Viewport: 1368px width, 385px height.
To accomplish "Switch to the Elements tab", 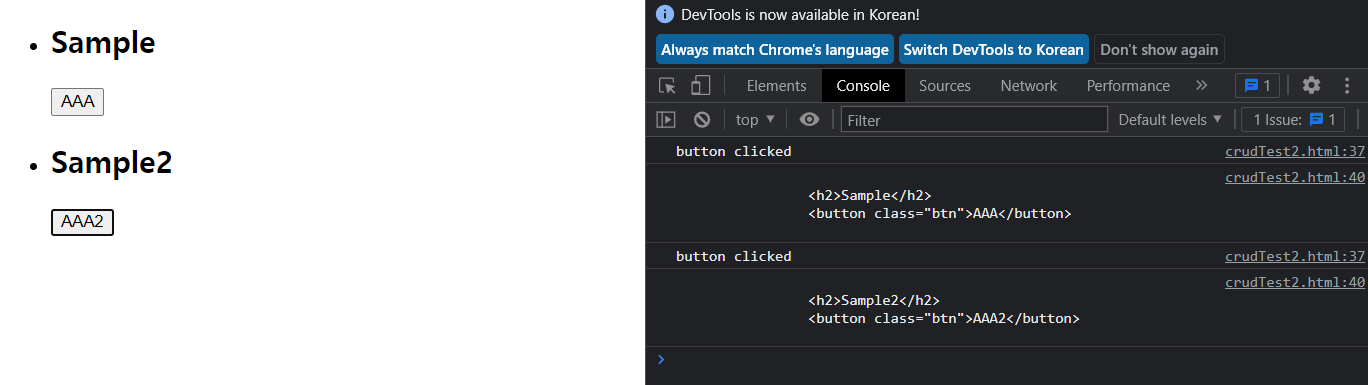I will click(776, 86).
